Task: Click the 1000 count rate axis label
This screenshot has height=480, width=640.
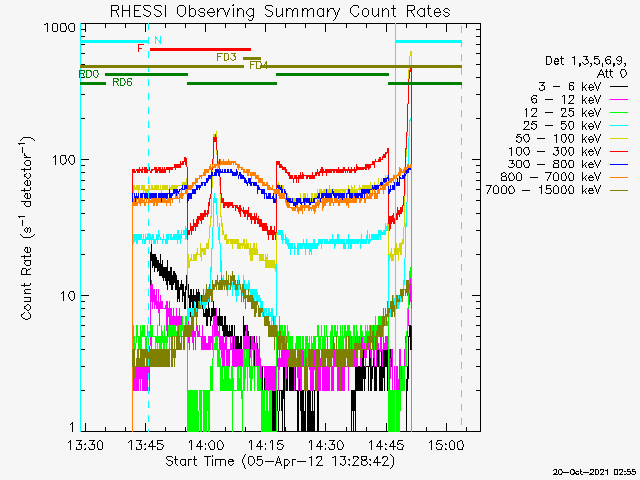Action: [x=60, y=28]
